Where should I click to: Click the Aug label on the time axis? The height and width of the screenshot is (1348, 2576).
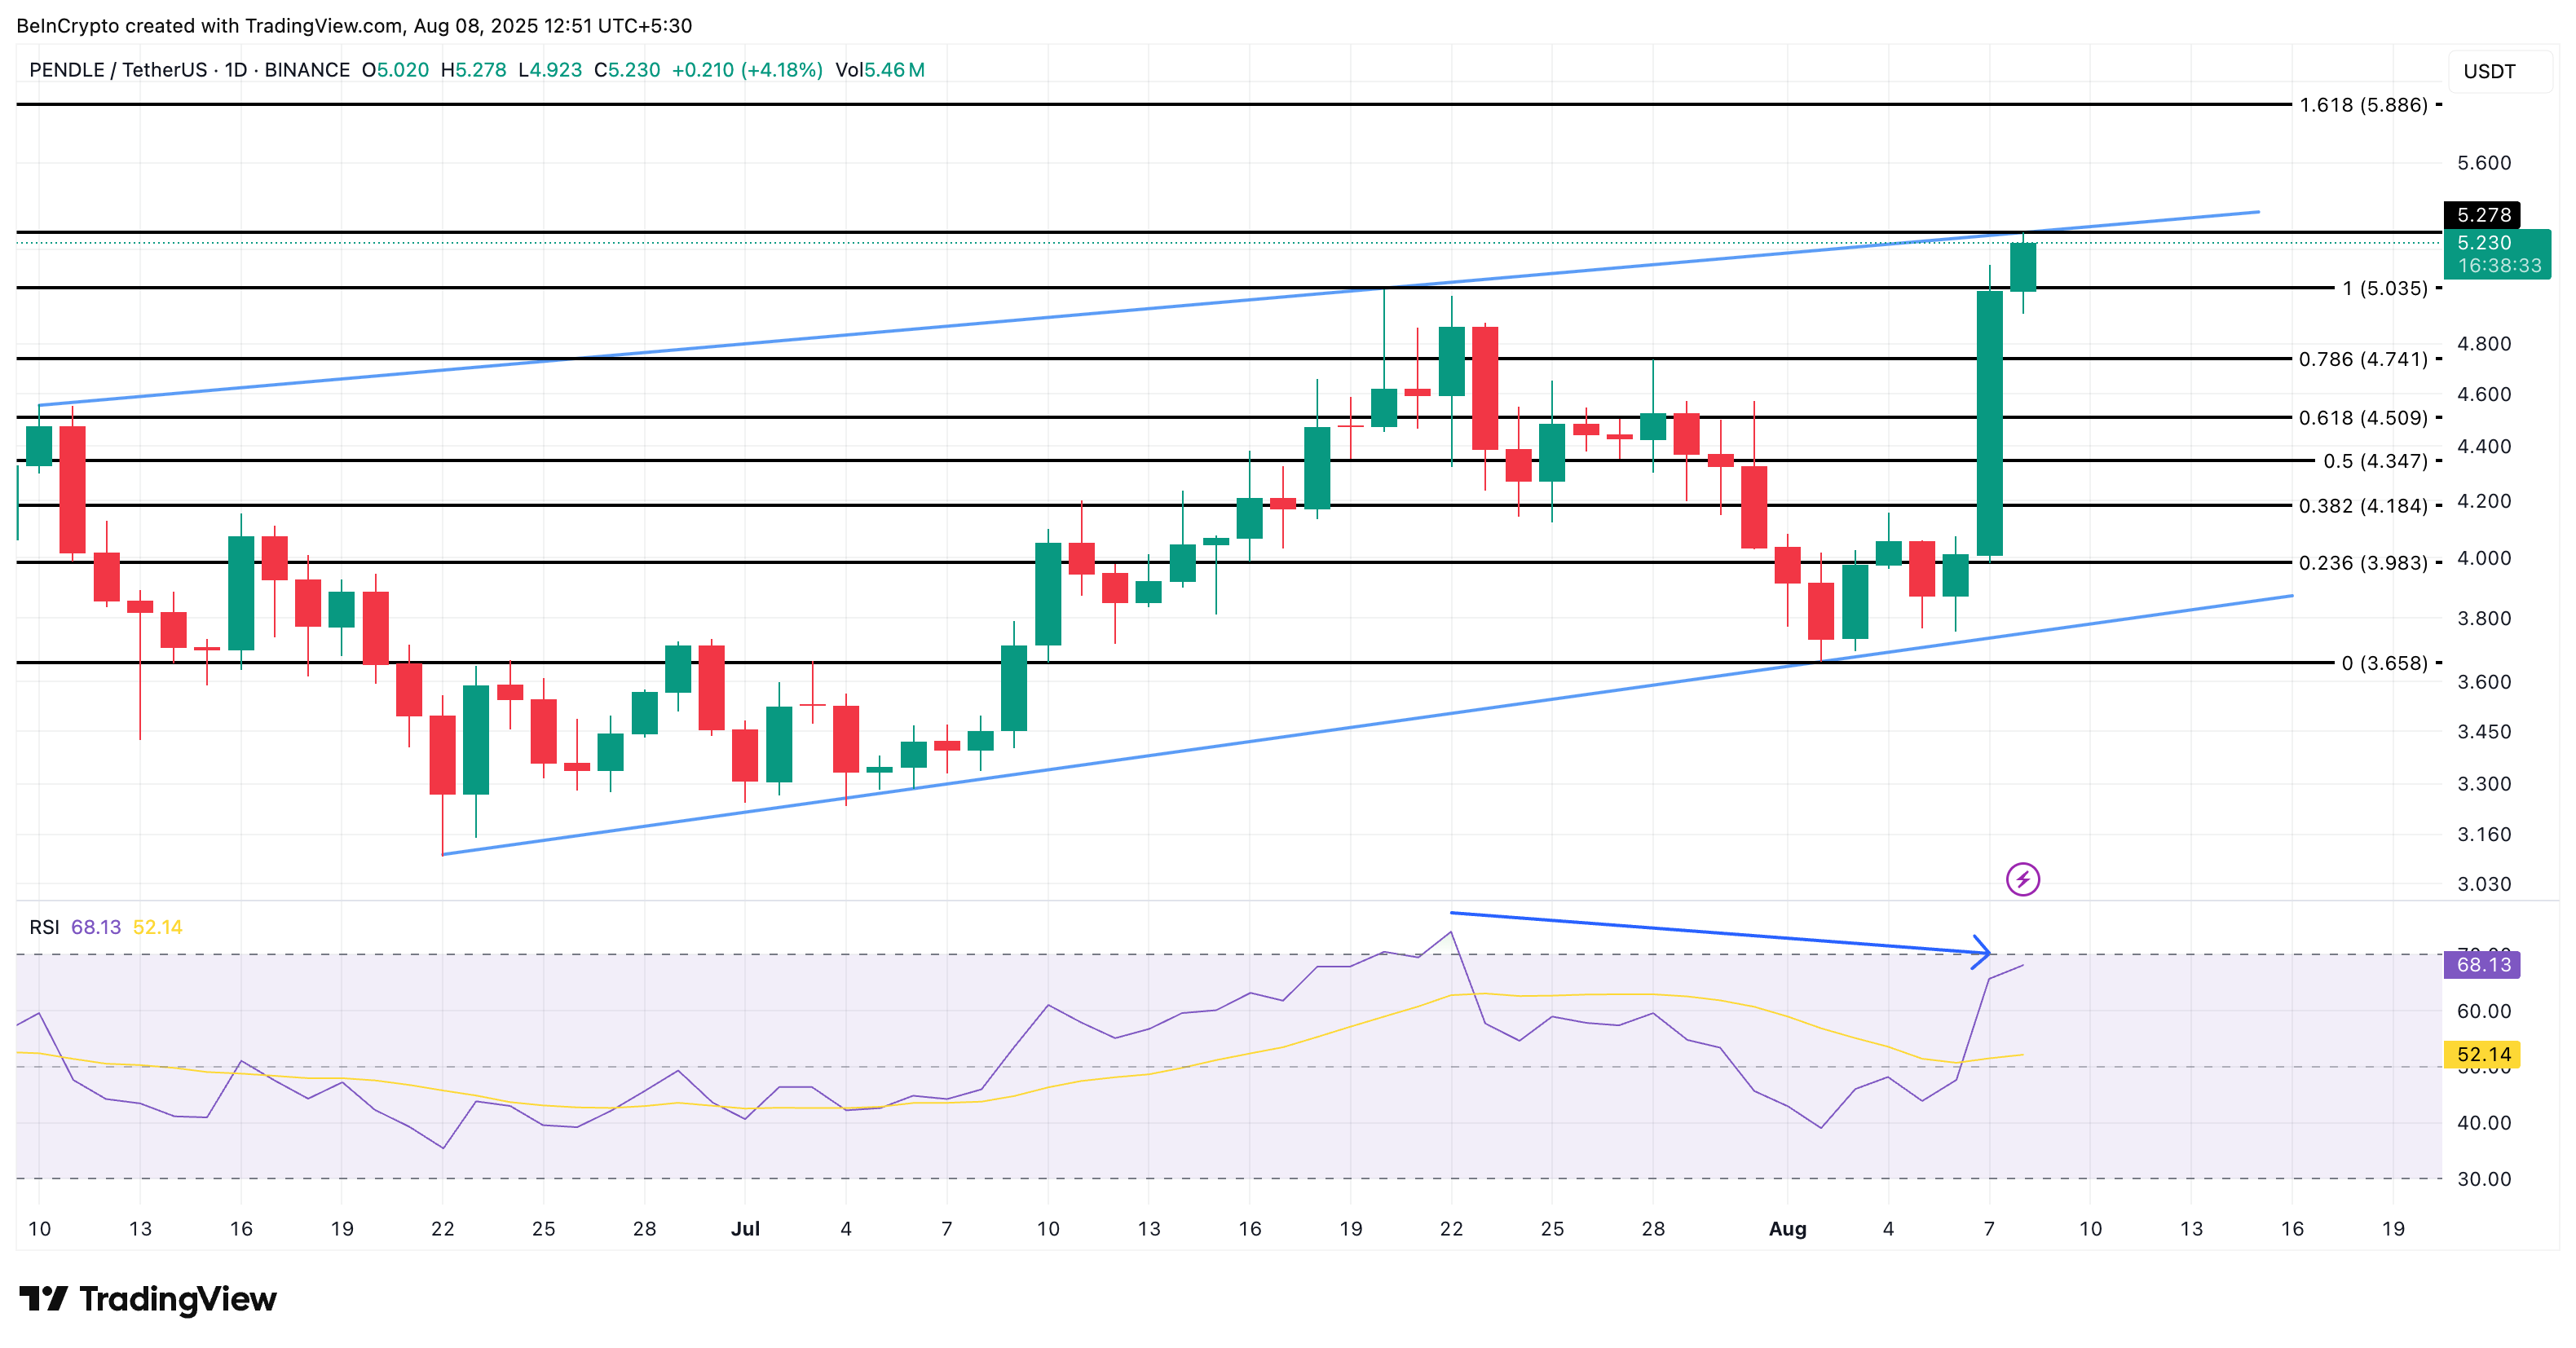tap(1788, 1230)
